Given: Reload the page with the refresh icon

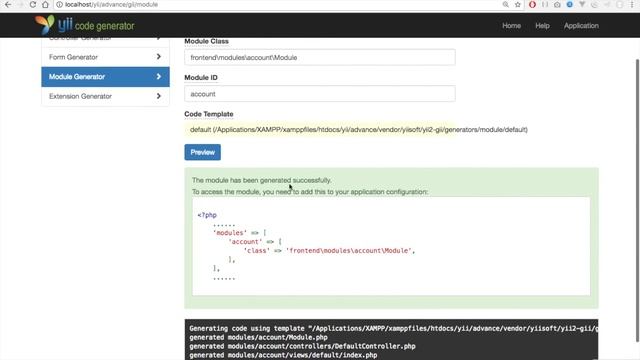Looking at the screenshot, I should pyautogui.click(x=33, y=4).
